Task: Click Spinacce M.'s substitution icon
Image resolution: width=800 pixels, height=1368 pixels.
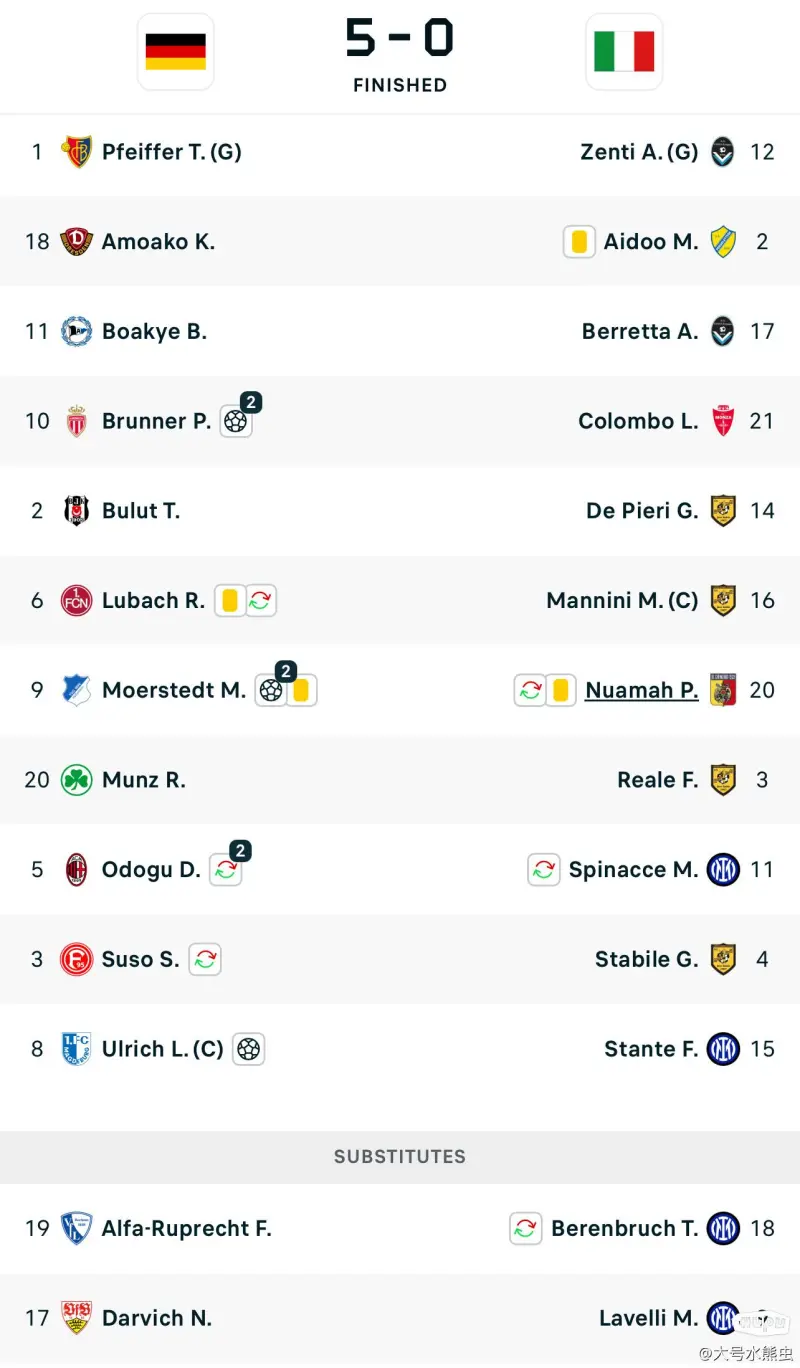Action: tap(543, 870)
